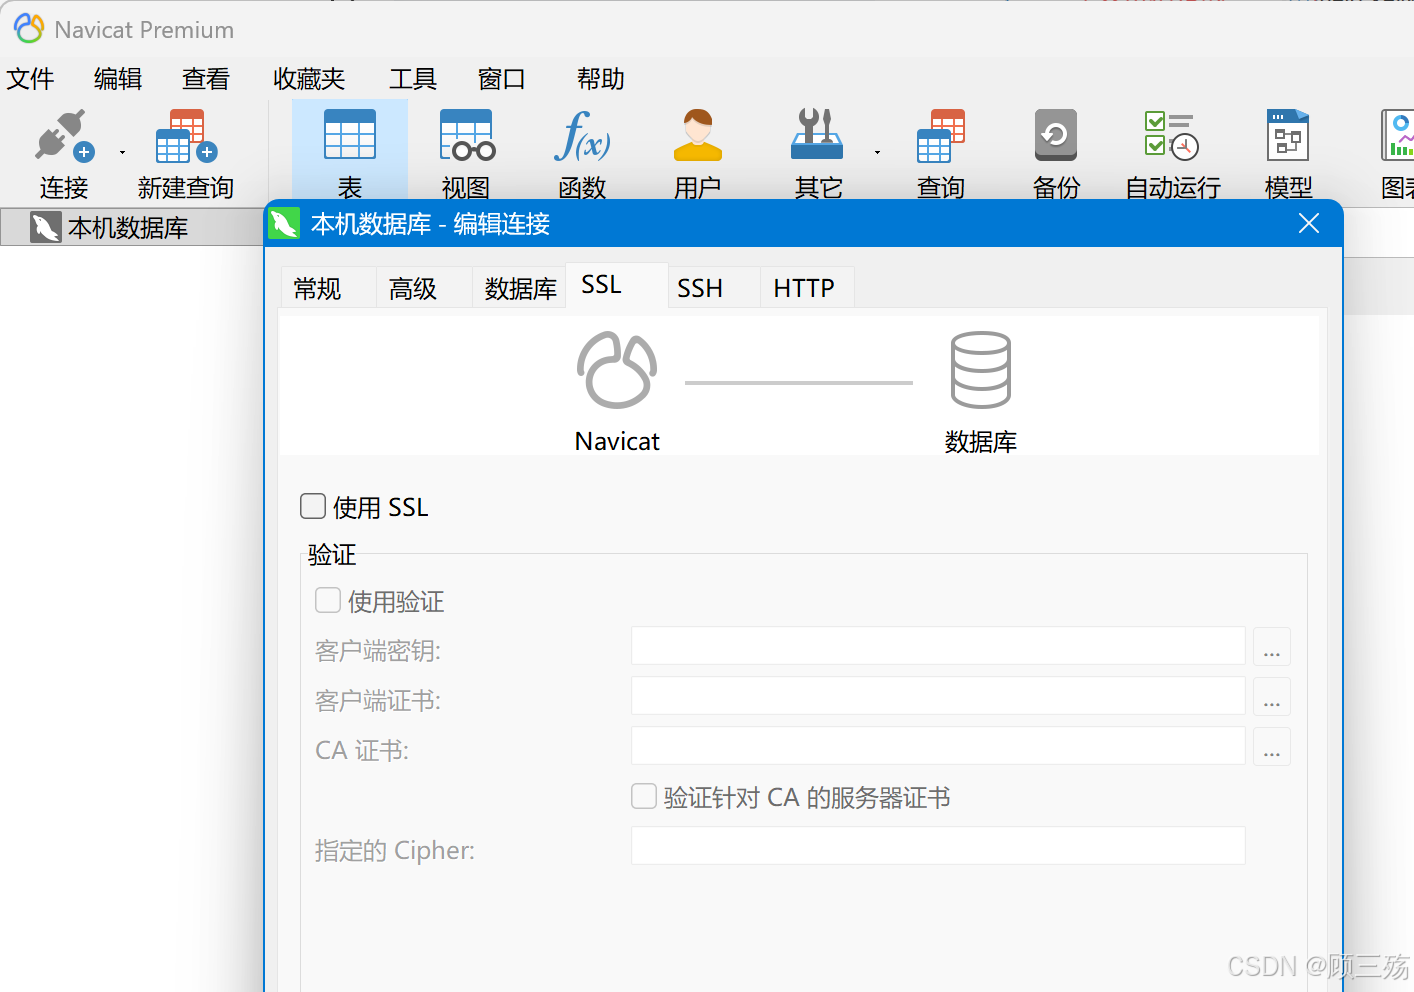
Task: Browse for 客户端密钥 file with ... button
Action: tap(1272, 647)
